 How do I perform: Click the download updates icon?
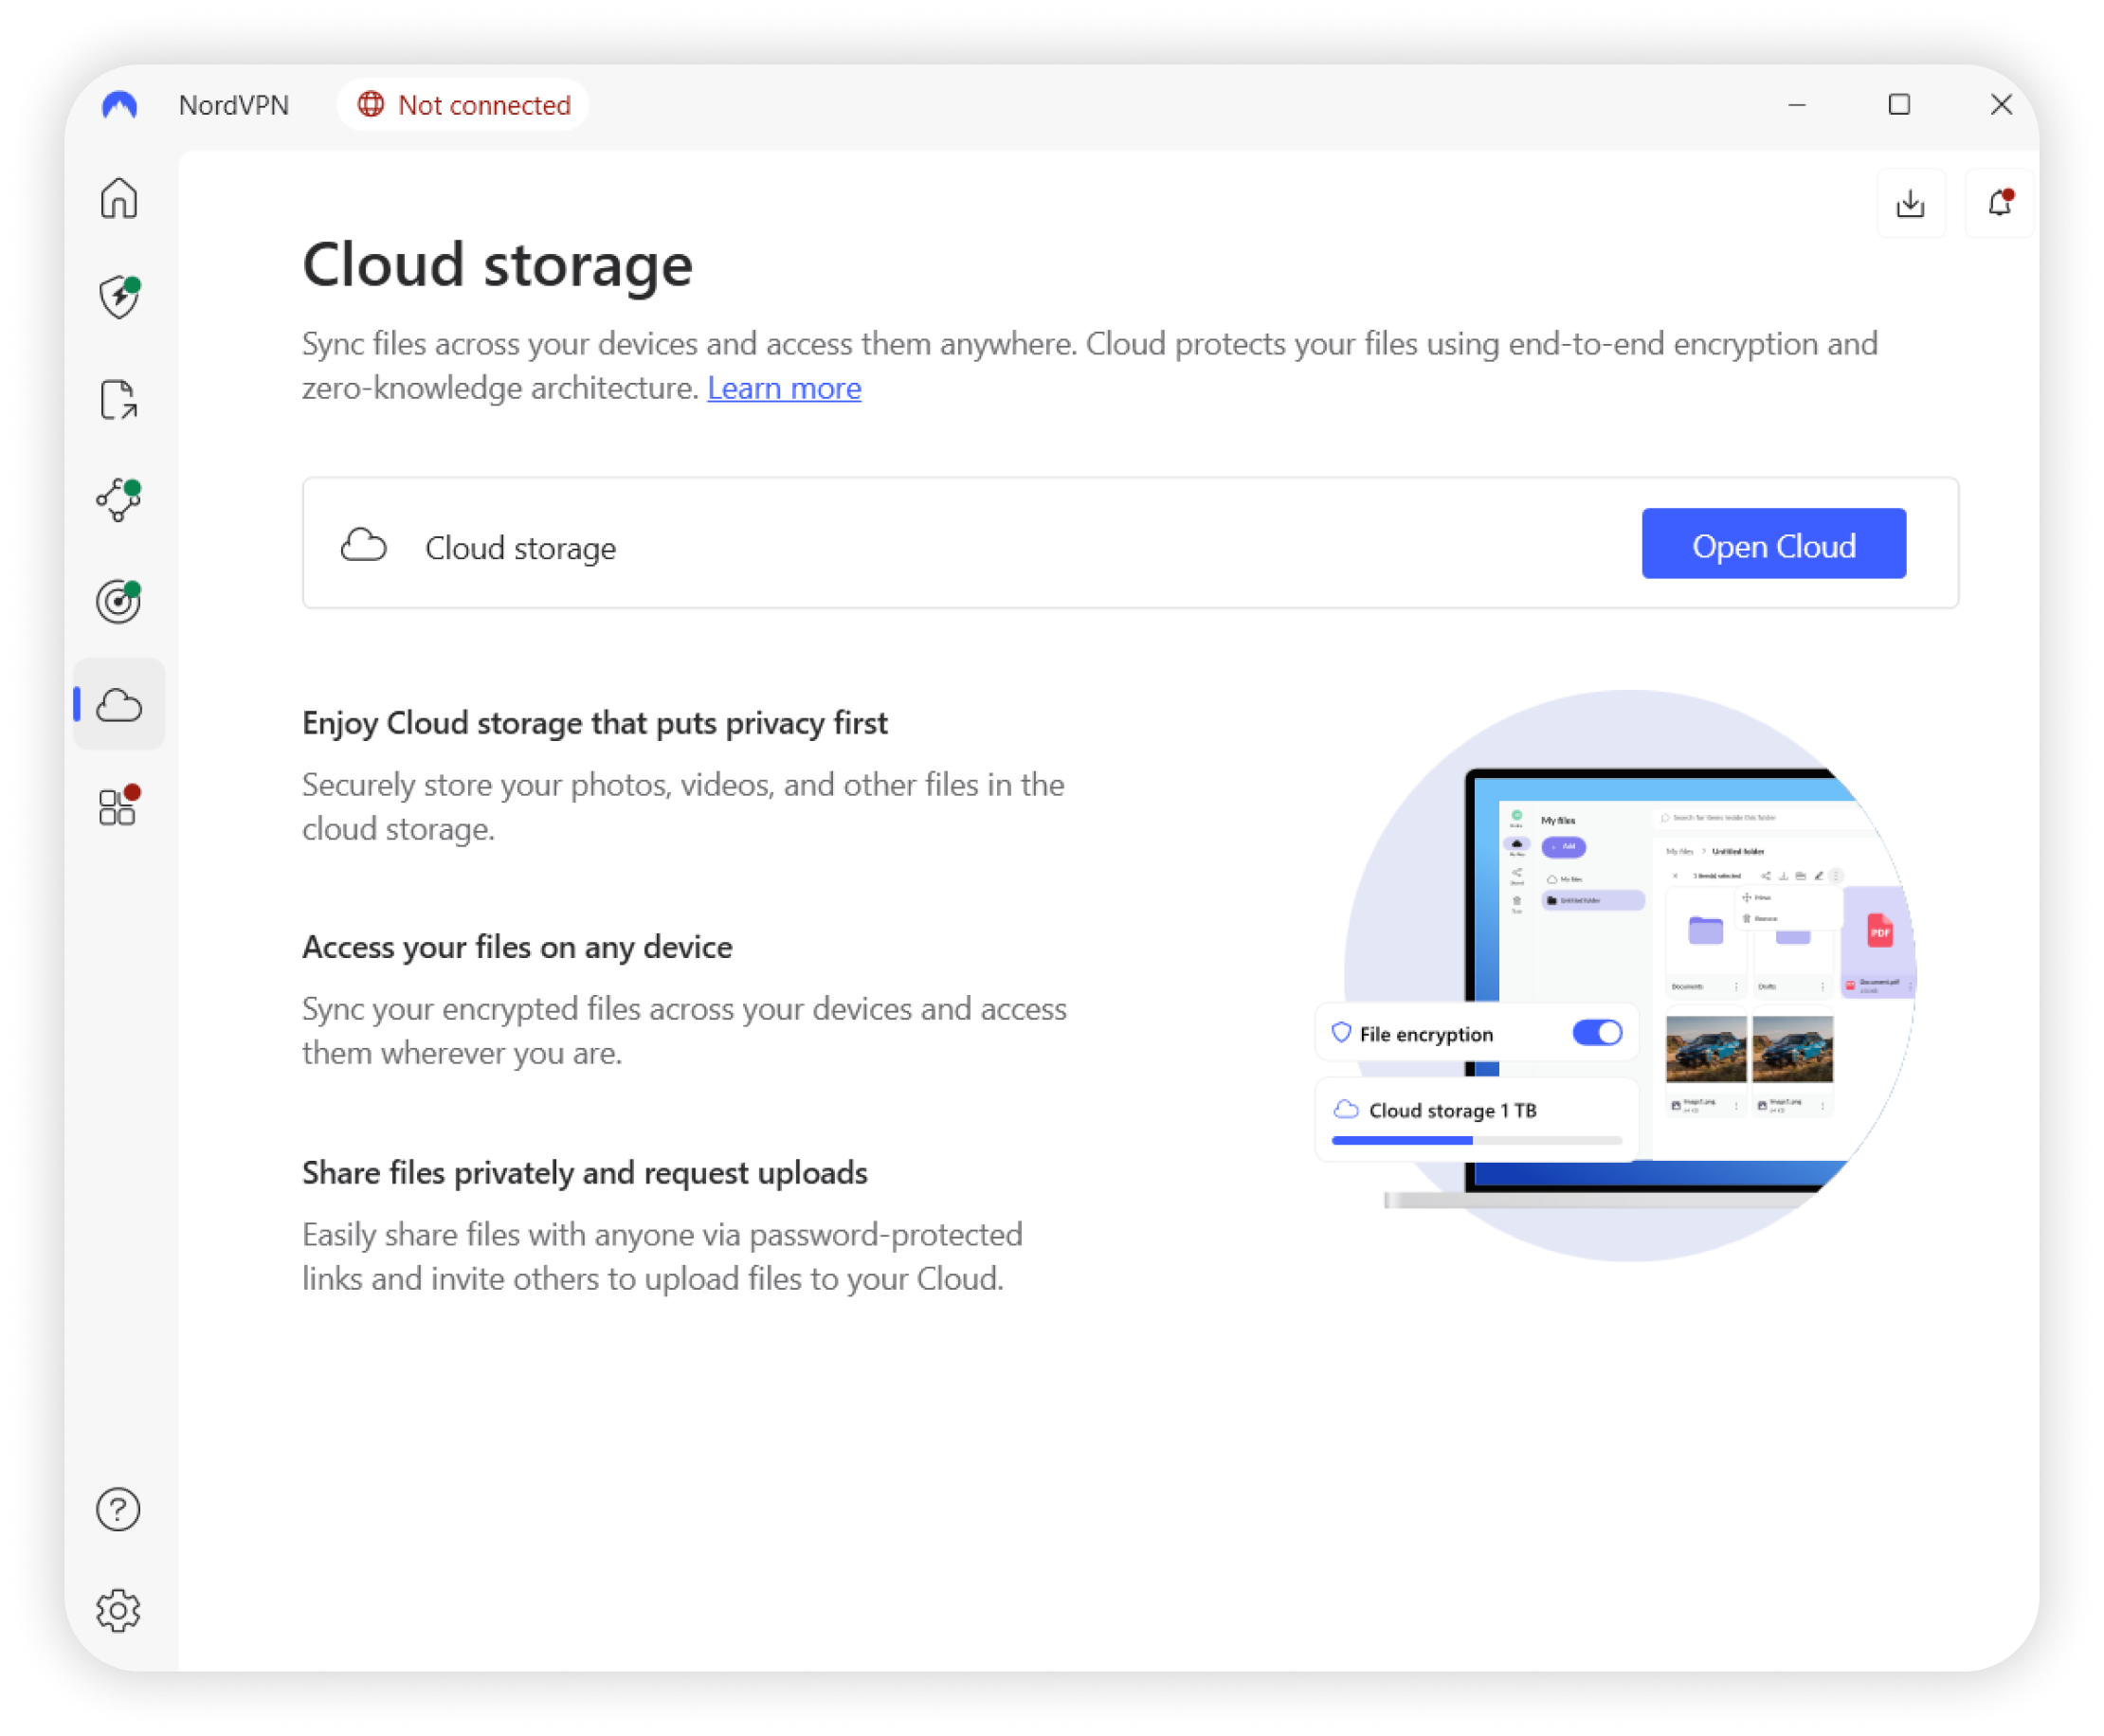1910,204
